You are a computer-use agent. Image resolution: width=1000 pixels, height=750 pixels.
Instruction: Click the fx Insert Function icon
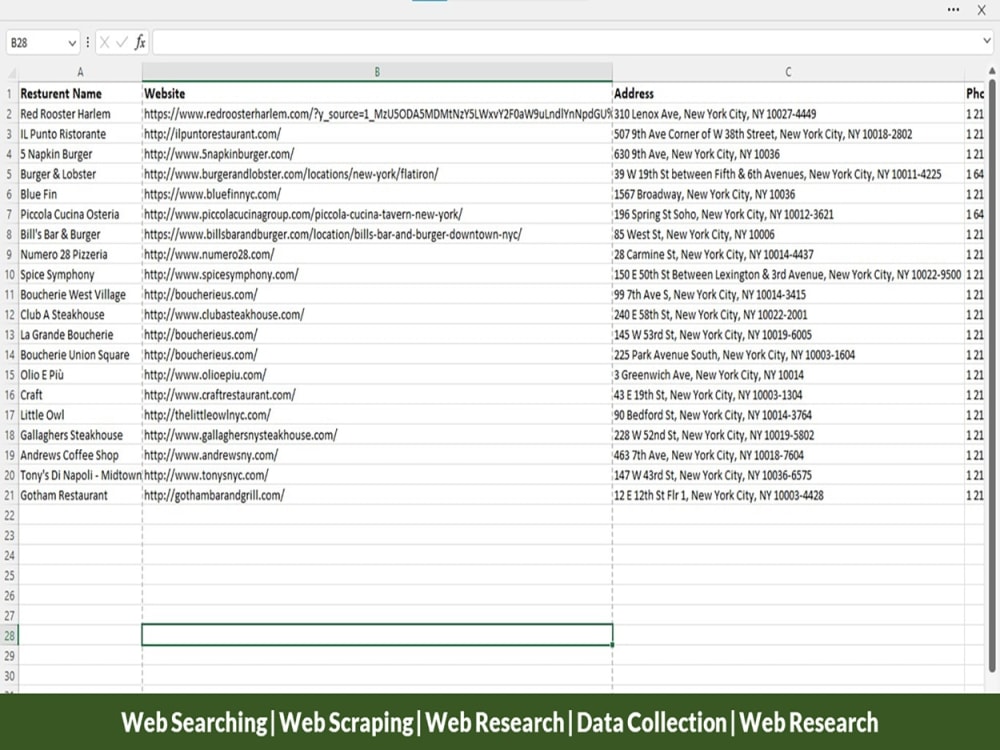[139, 42]
